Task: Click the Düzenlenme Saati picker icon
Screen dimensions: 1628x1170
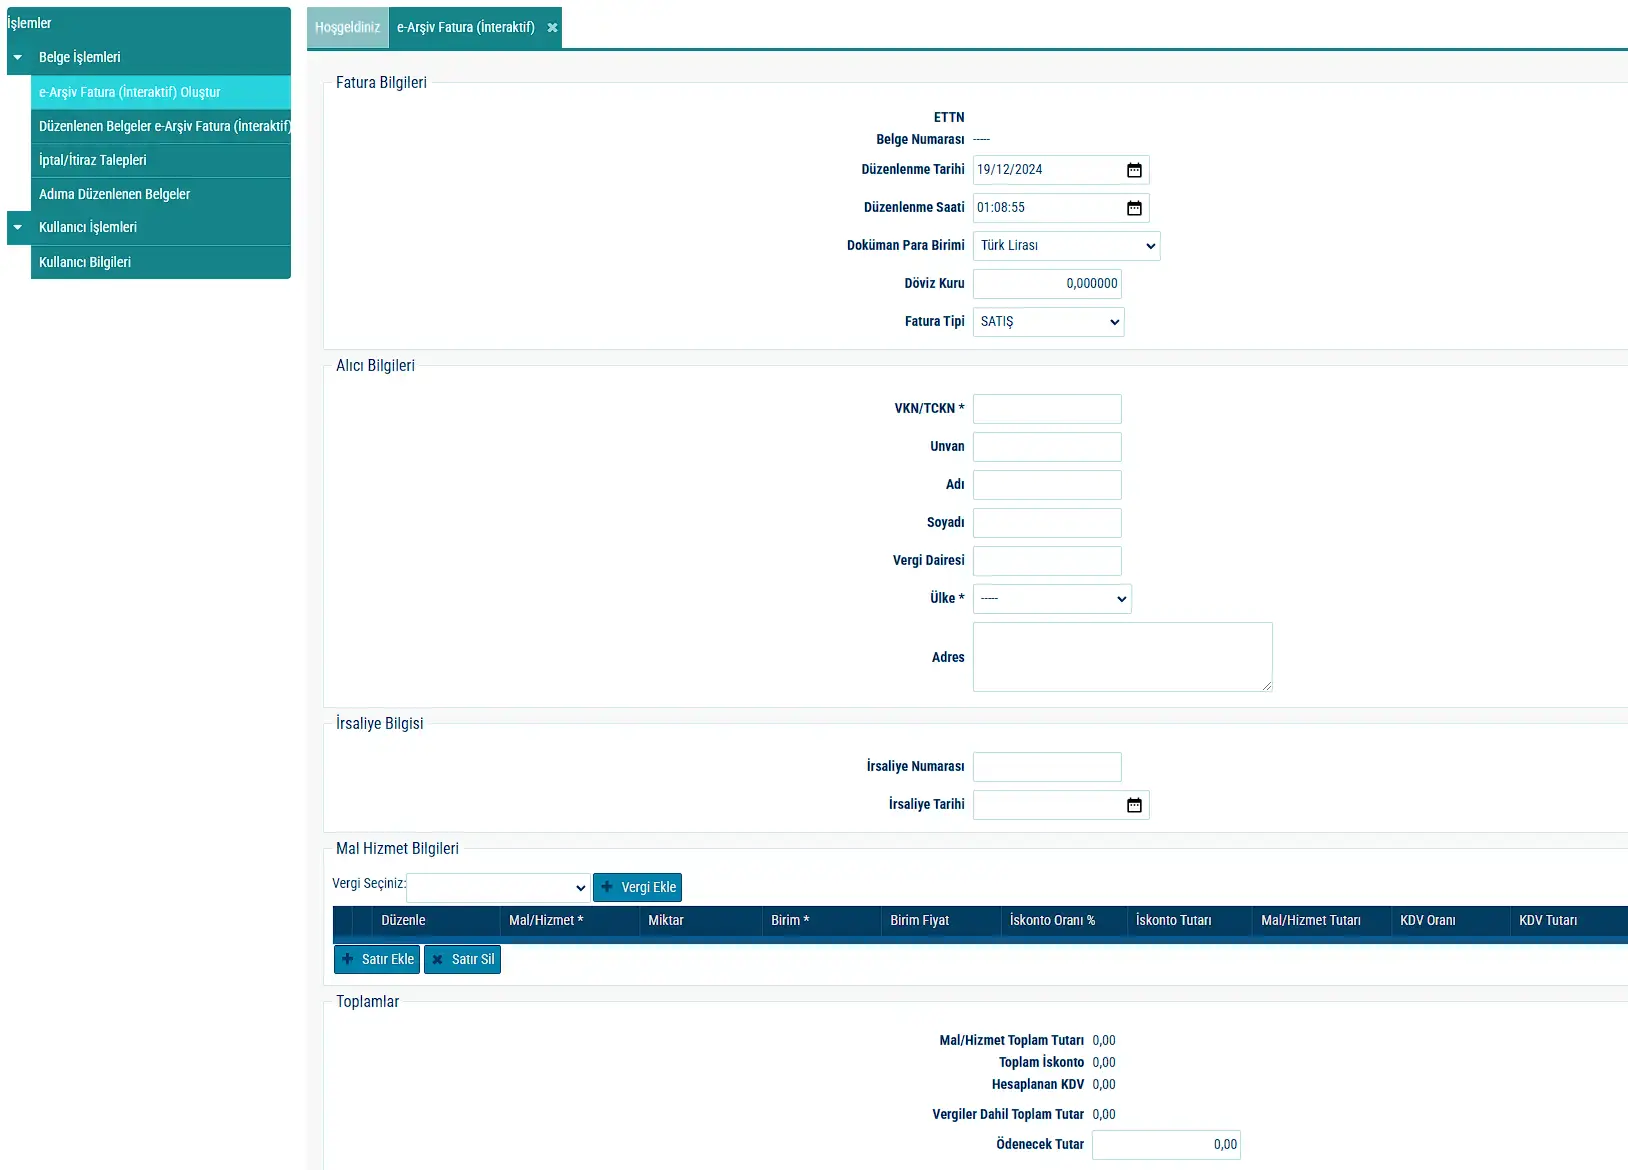Action: click(1134, 208)
